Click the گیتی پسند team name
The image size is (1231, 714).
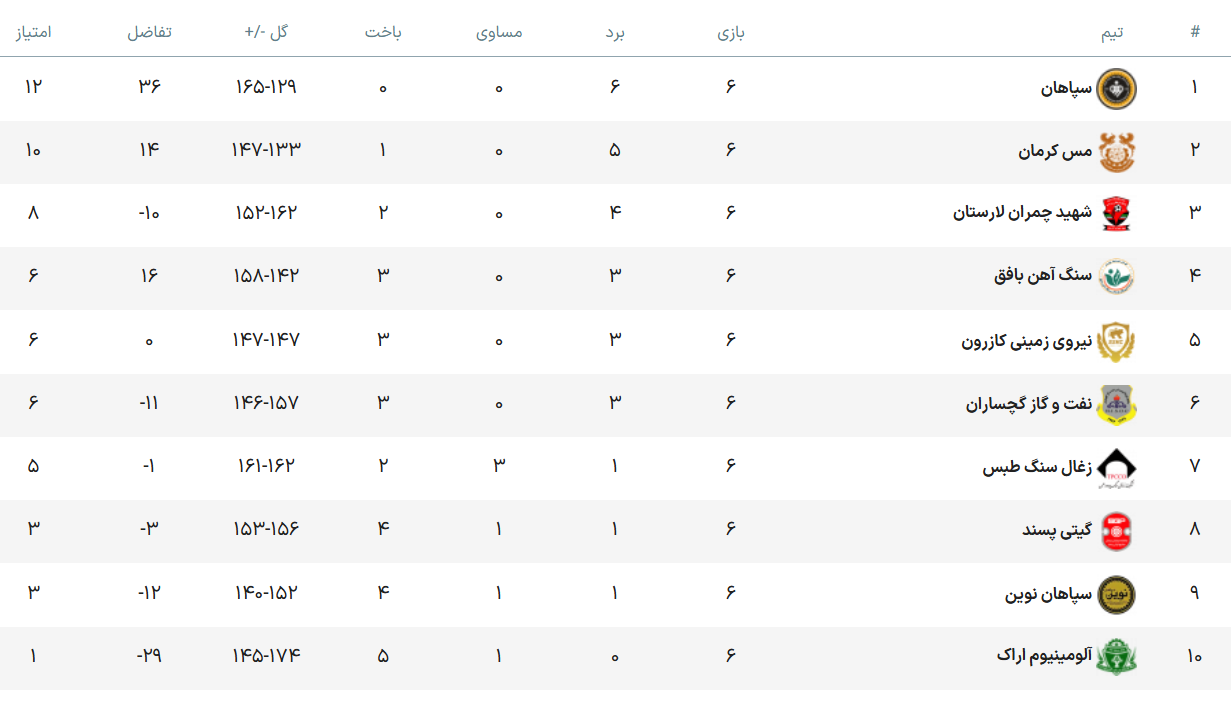[1057, 530]
